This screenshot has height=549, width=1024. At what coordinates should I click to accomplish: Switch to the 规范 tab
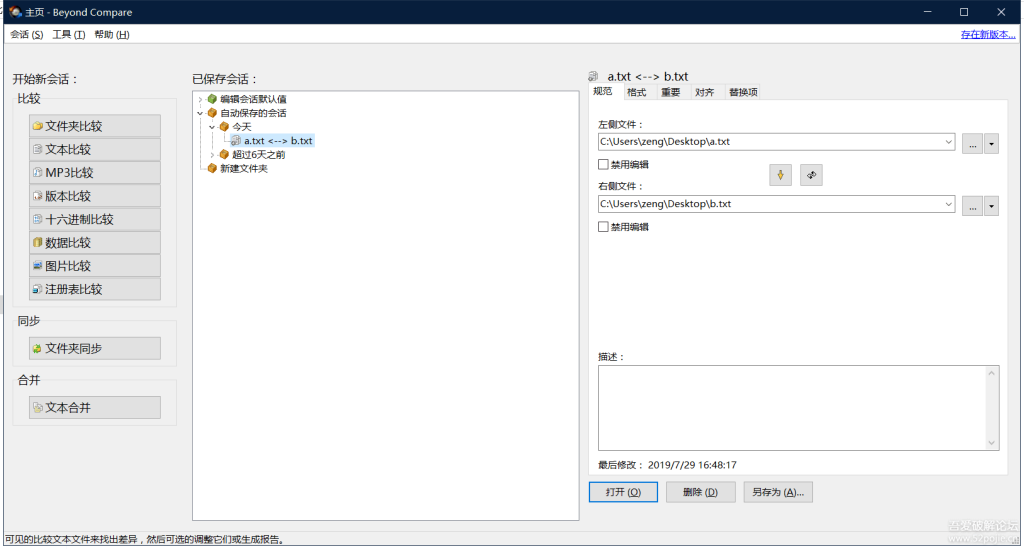(603, 91)
